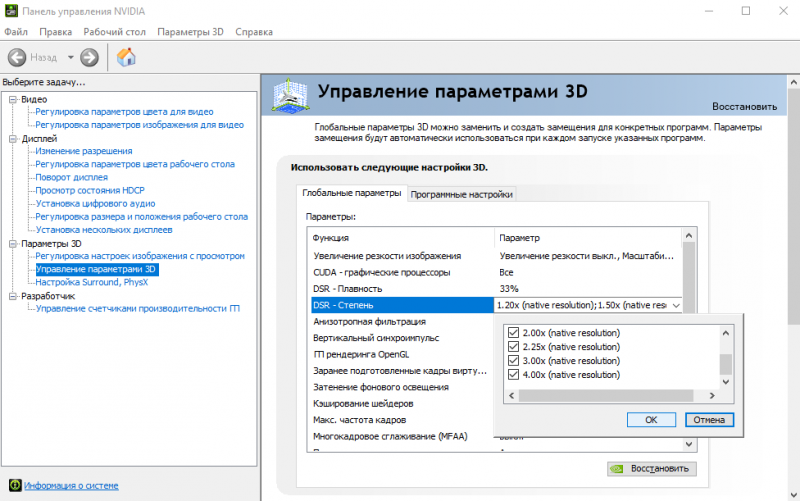Viewport: 800px width, 501px height.
Task: Uncheck the 3.00x native resolution box
Action: [x=513, y=361]
